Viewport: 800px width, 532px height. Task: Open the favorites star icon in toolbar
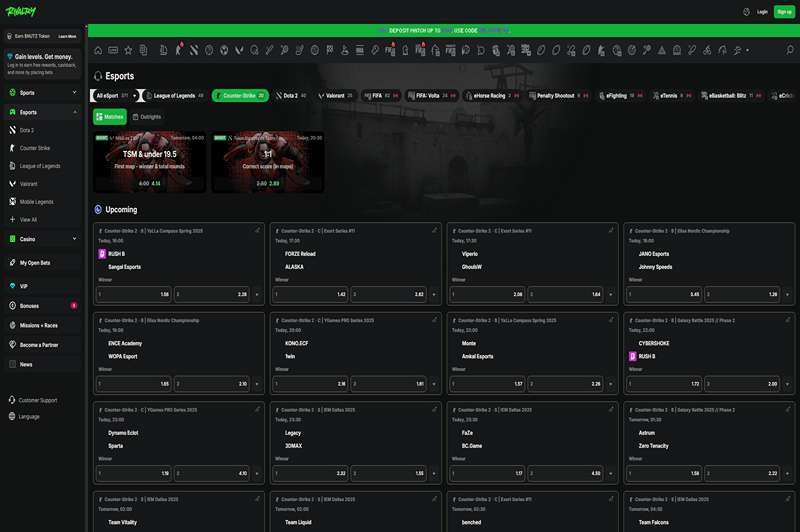[128, 50]
